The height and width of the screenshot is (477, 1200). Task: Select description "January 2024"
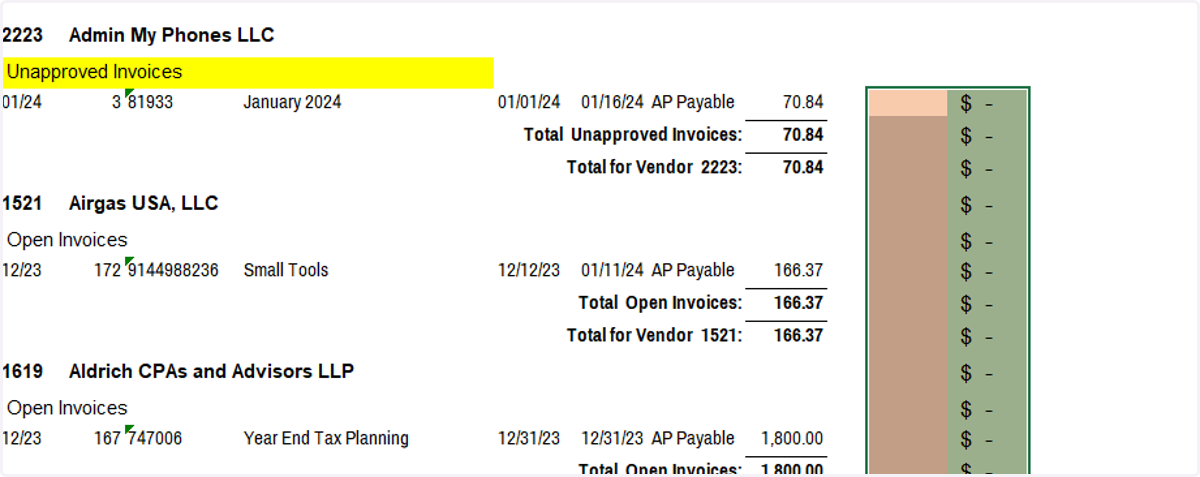[292, 102]
